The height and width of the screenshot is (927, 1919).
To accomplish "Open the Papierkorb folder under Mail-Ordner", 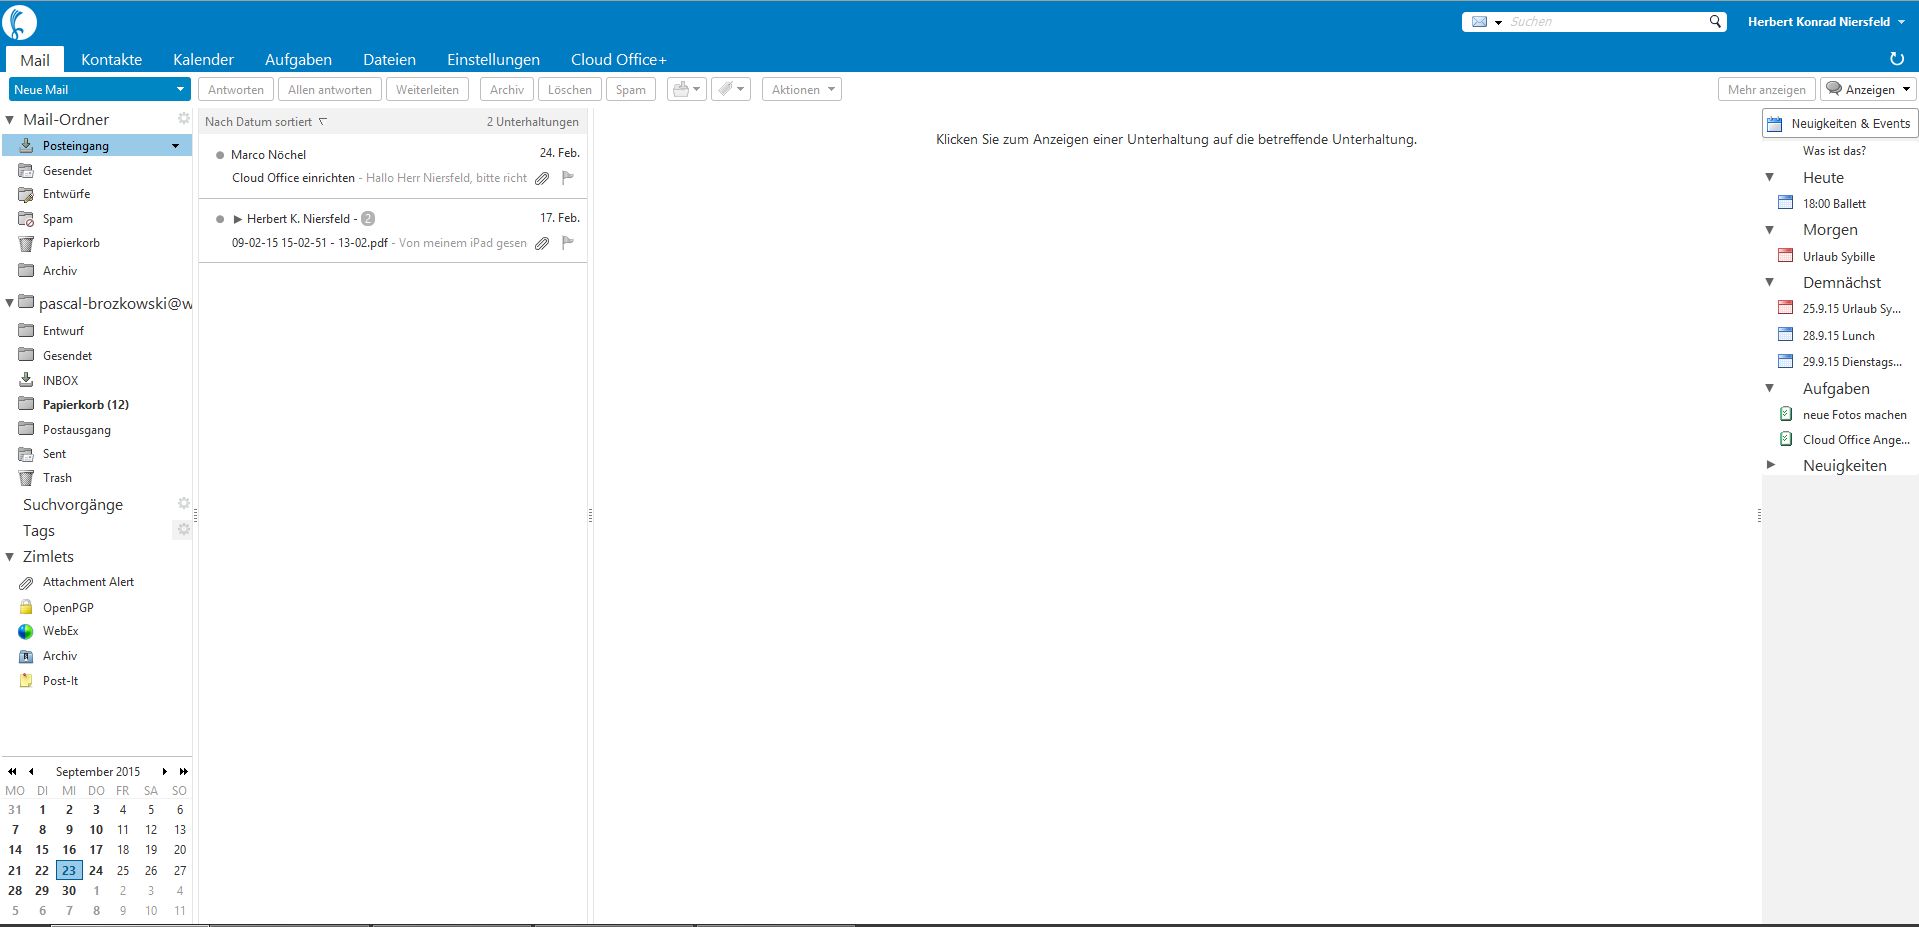I will pyautogui.click(x=71, y=243).
